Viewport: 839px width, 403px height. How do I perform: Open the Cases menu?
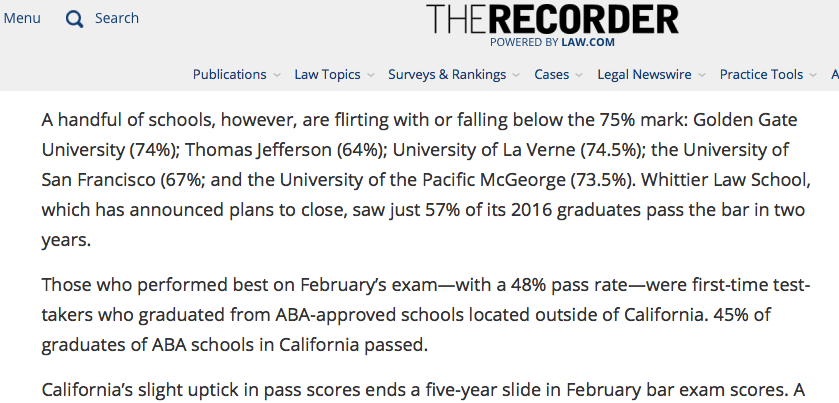tap(551, 74)
